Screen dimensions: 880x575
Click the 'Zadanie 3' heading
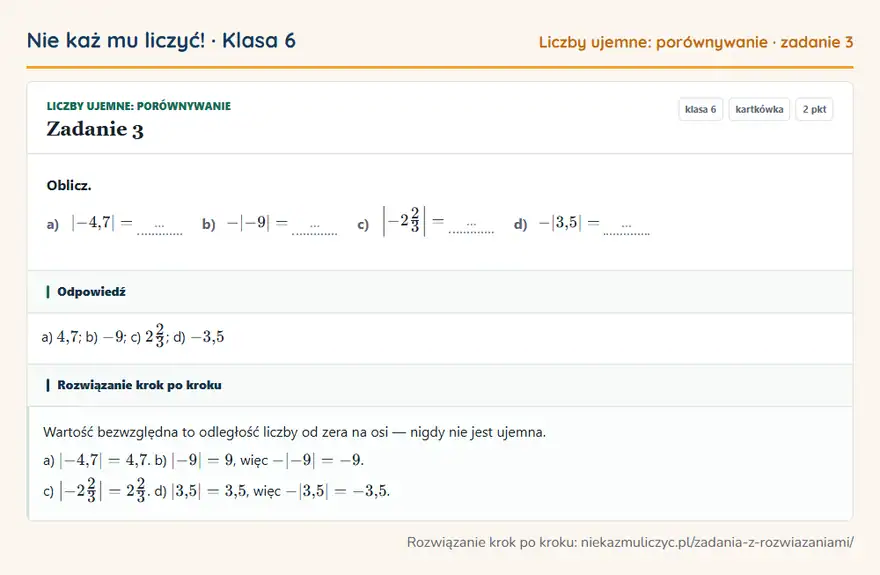[95, 130]
